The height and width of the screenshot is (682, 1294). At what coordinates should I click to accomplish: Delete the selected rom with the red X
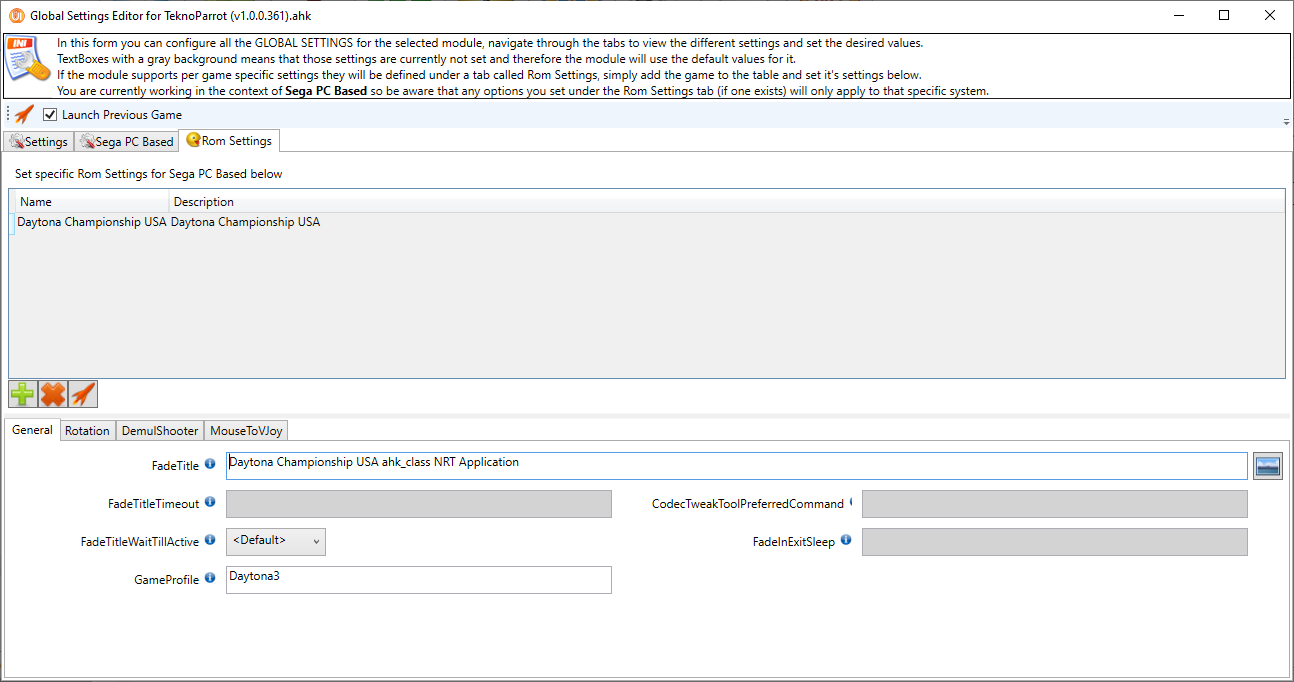pos(53,394)
